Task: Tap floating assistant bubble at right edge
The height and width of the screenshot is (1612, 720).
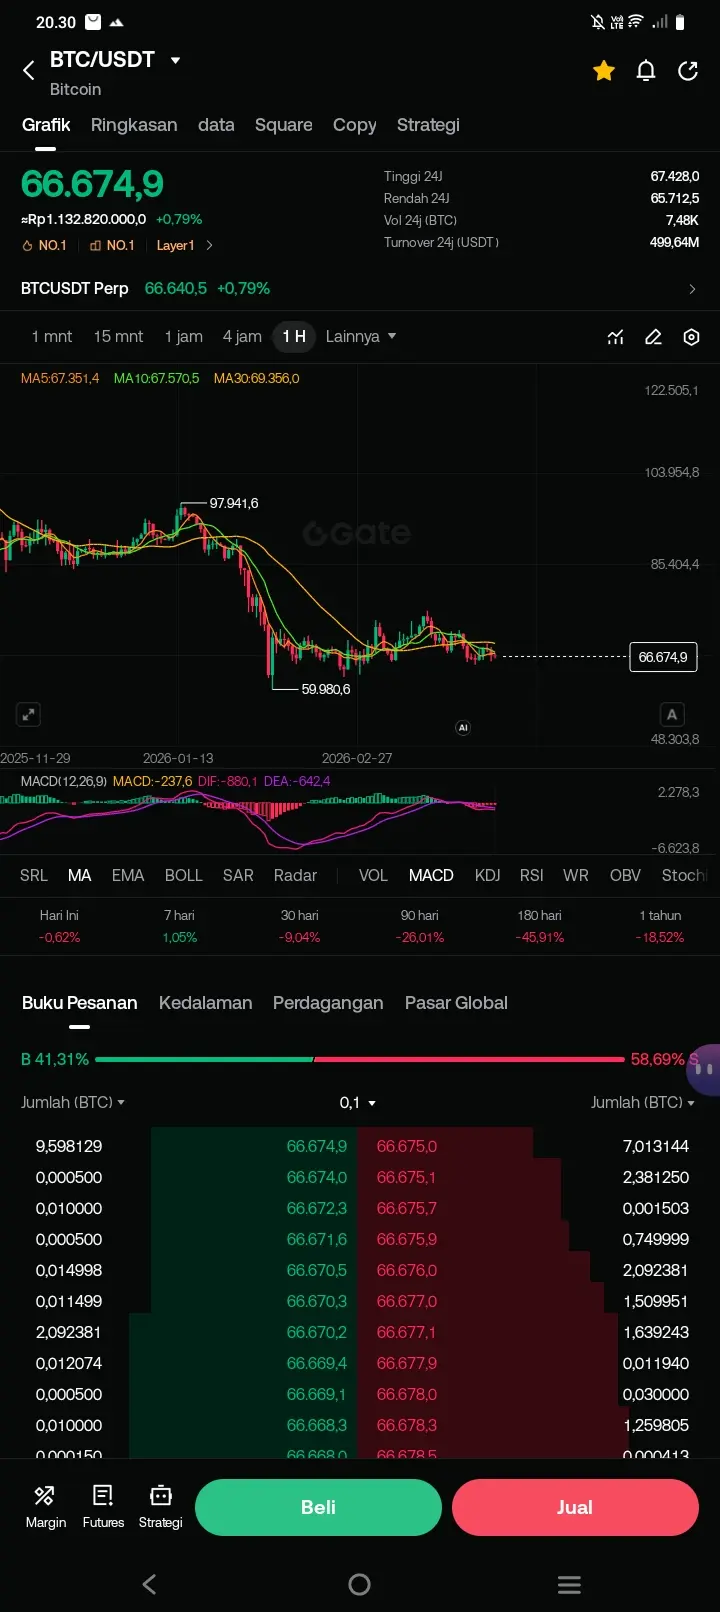Action: pos(704,1068)
